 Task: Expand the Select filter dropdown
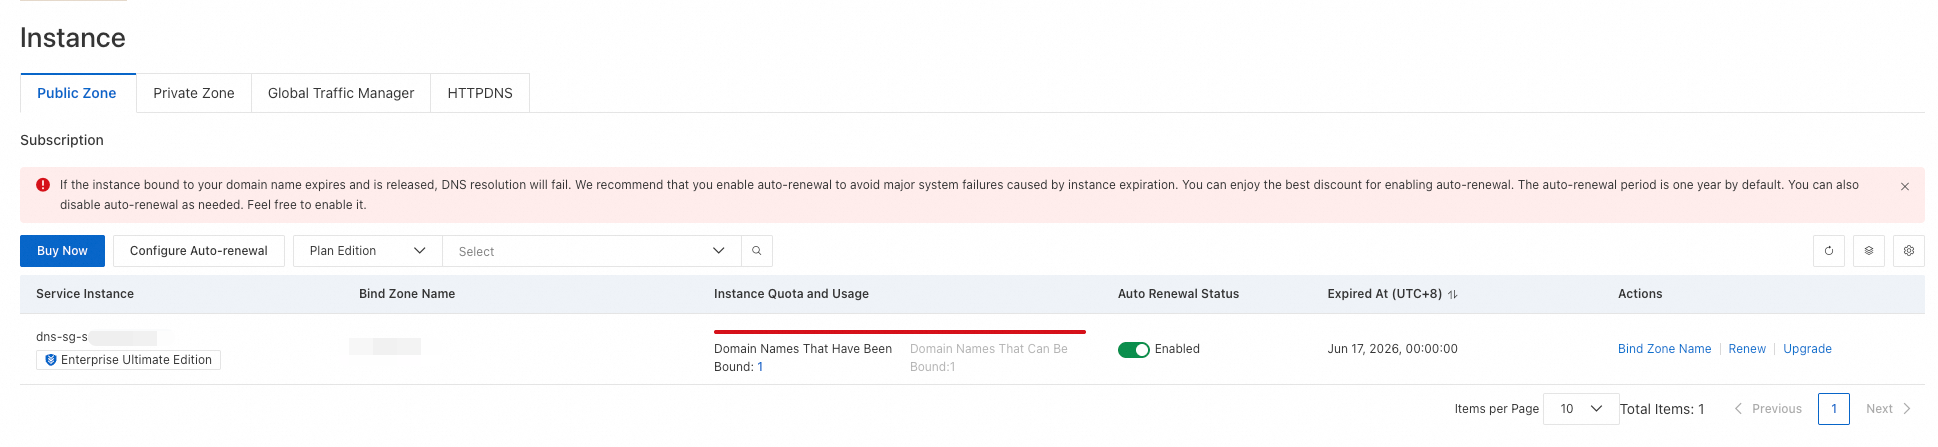point(591,251)
